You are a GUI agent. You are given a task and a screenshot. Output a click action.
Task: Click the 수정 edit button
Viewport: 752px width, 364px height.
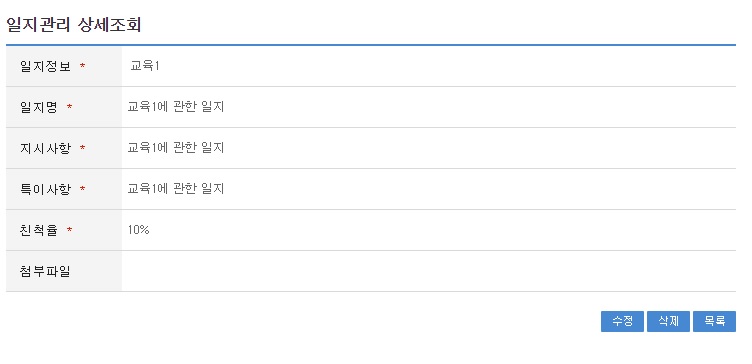click(622, 321)
